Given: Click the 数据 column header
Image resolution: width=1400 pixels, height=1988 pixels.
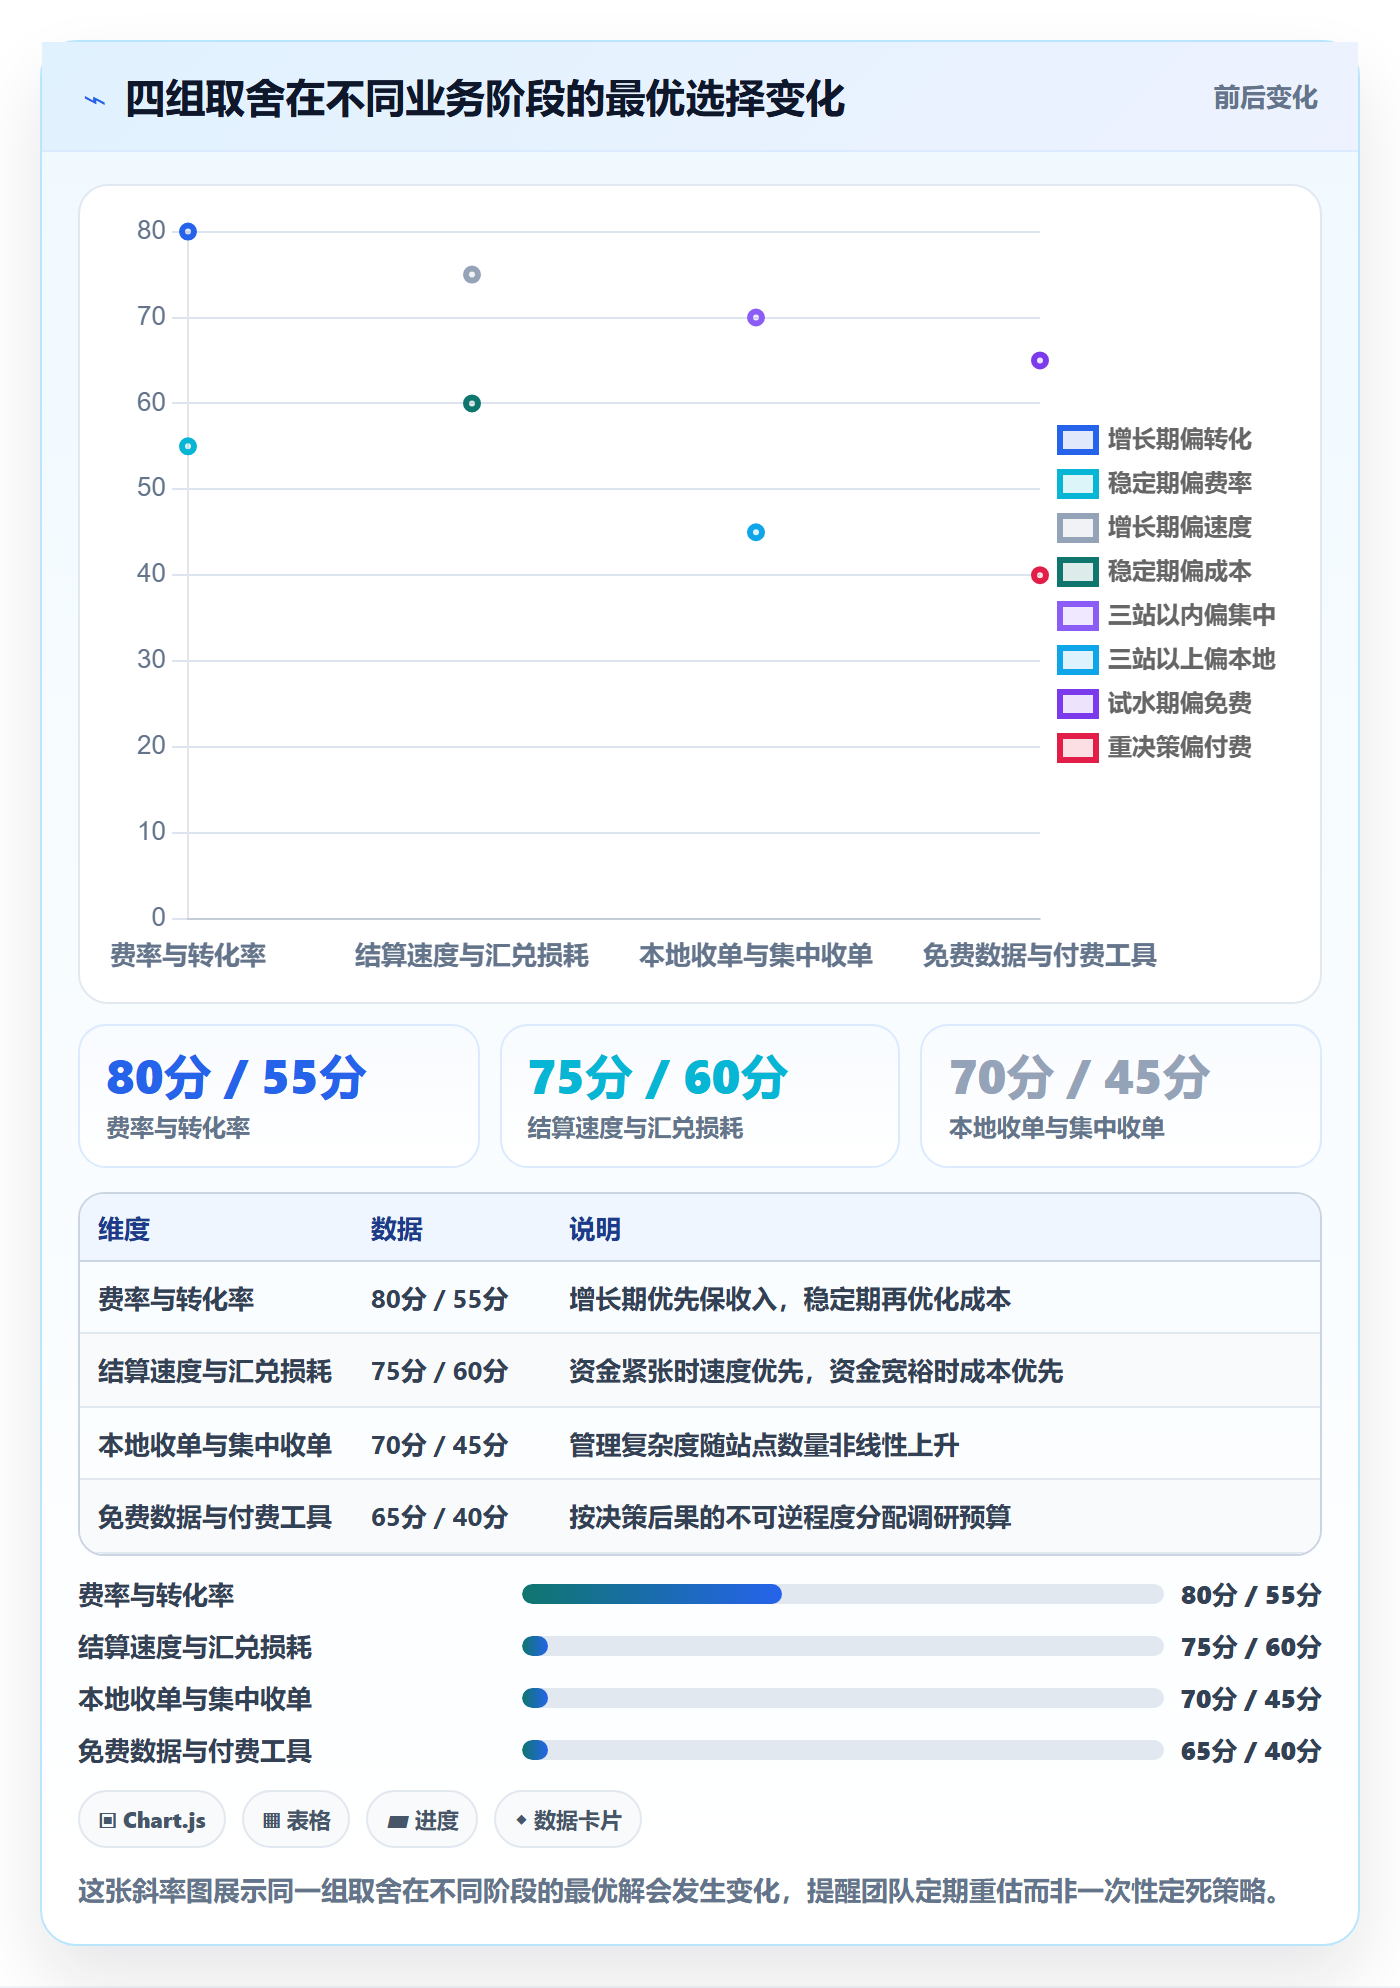Looking at the screenshot, I should coord(397,1229).
